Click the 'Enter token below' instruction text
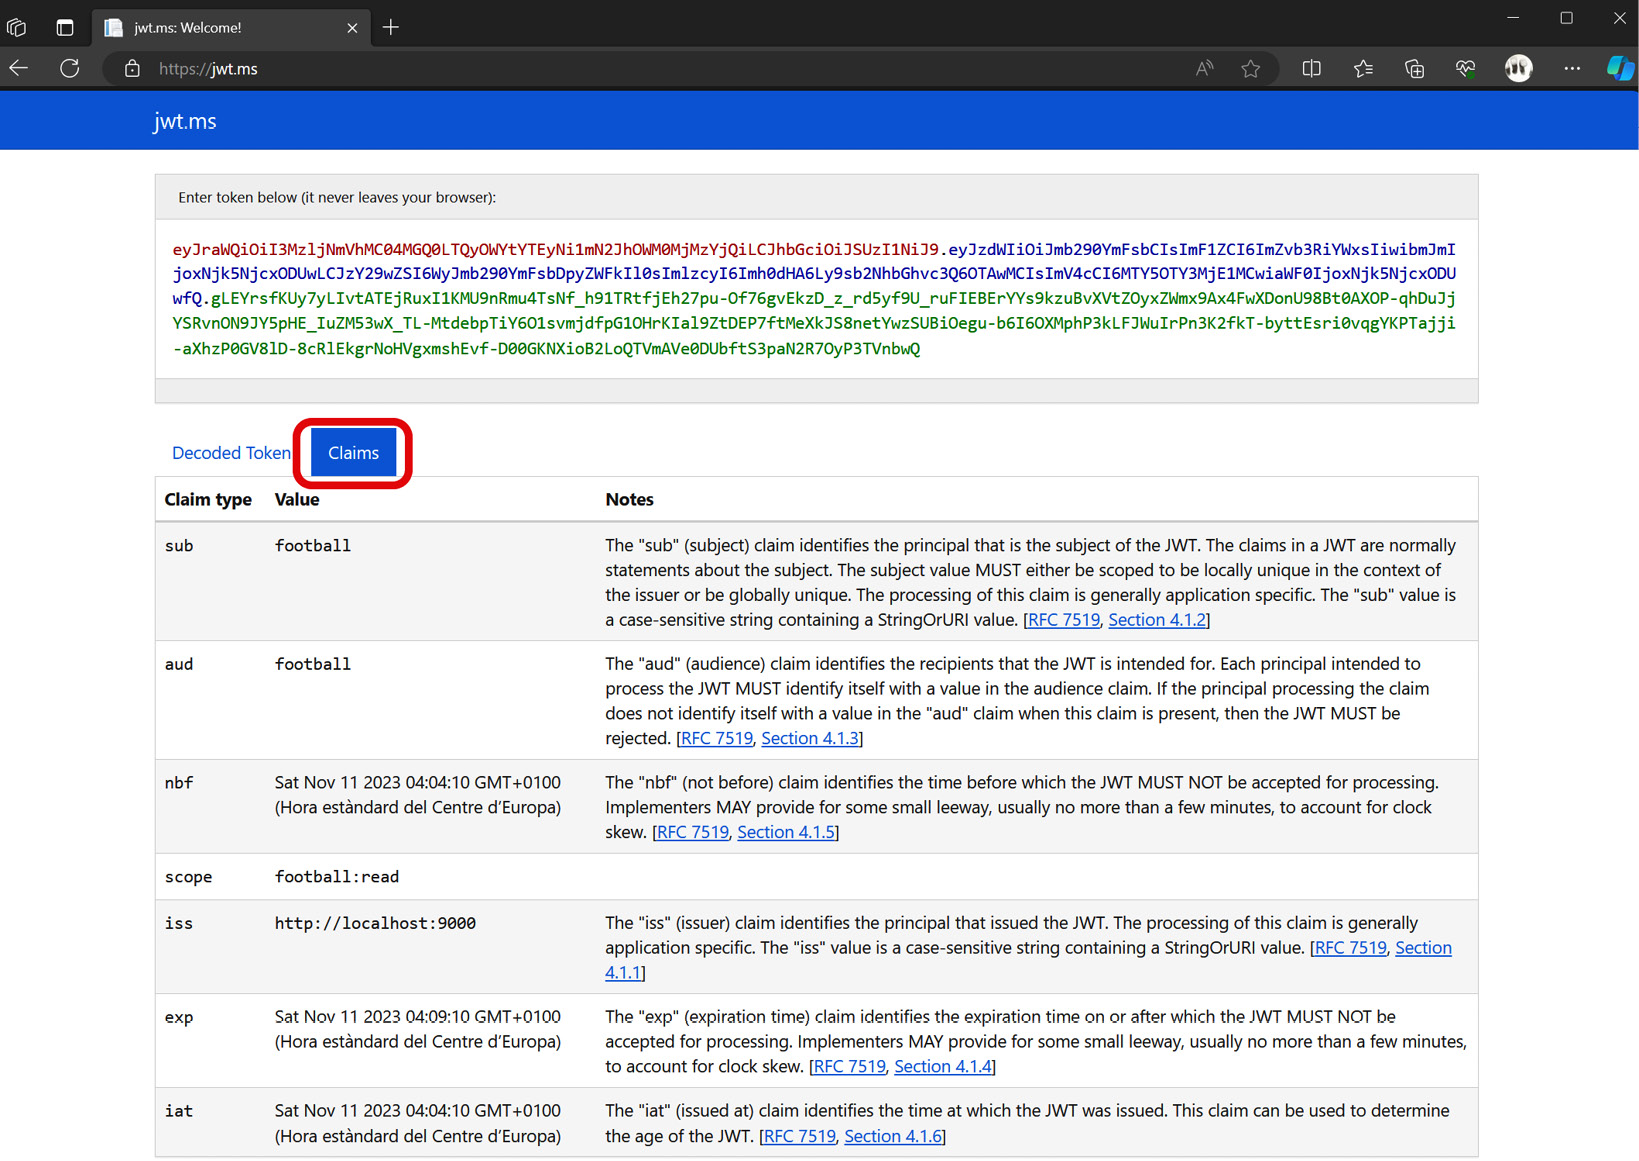 pyautogui.click(x=337, y=197)
